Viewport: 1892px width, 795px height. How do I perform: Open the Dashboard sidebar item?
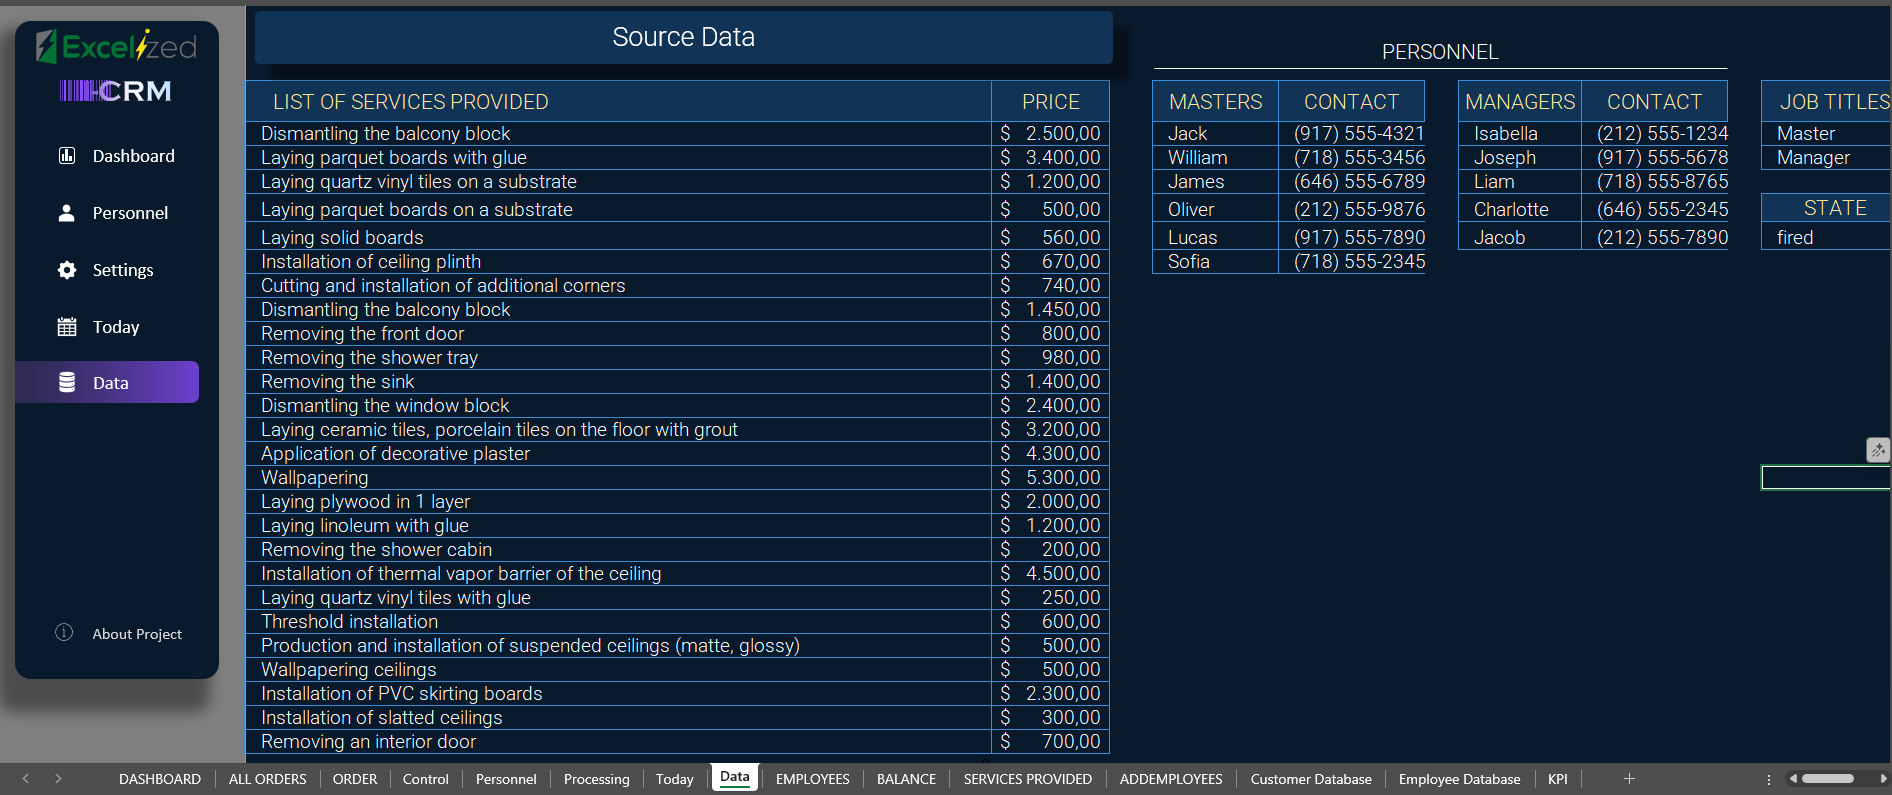pyautogui.click(x=116, y=156)
